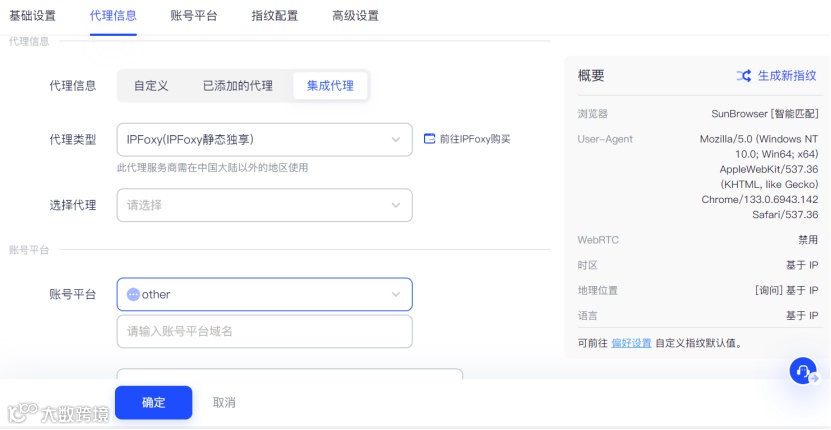The height and width of the screenshot is (430, 831).
Task: Choose the 自定义 proxy option
Action: (151, 86)
